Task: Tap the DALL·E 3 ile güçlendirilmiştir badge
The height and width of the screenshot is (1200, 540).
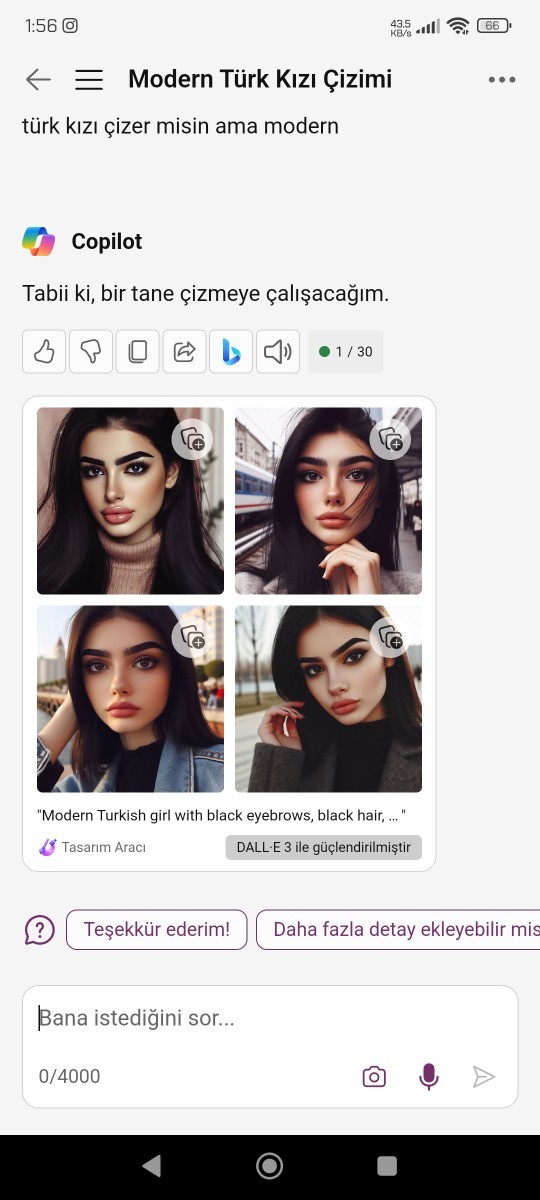Action: coord(323,847)
